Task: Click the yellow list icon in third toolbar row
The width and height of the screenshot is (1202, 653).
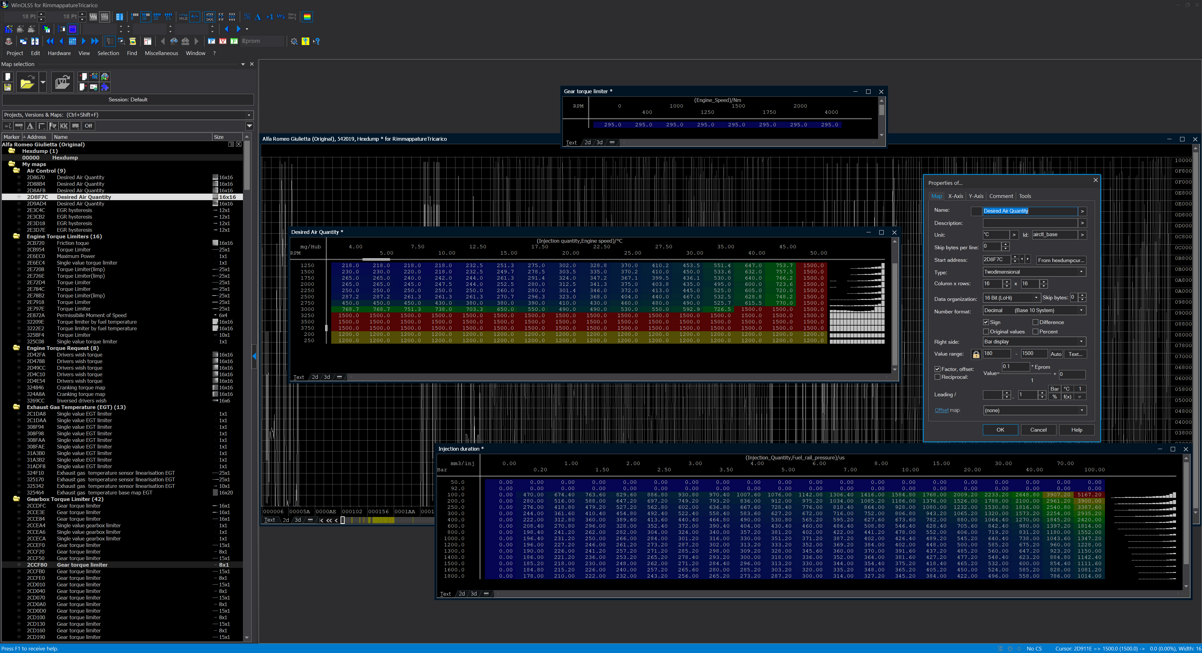Action: coord(133,41)
